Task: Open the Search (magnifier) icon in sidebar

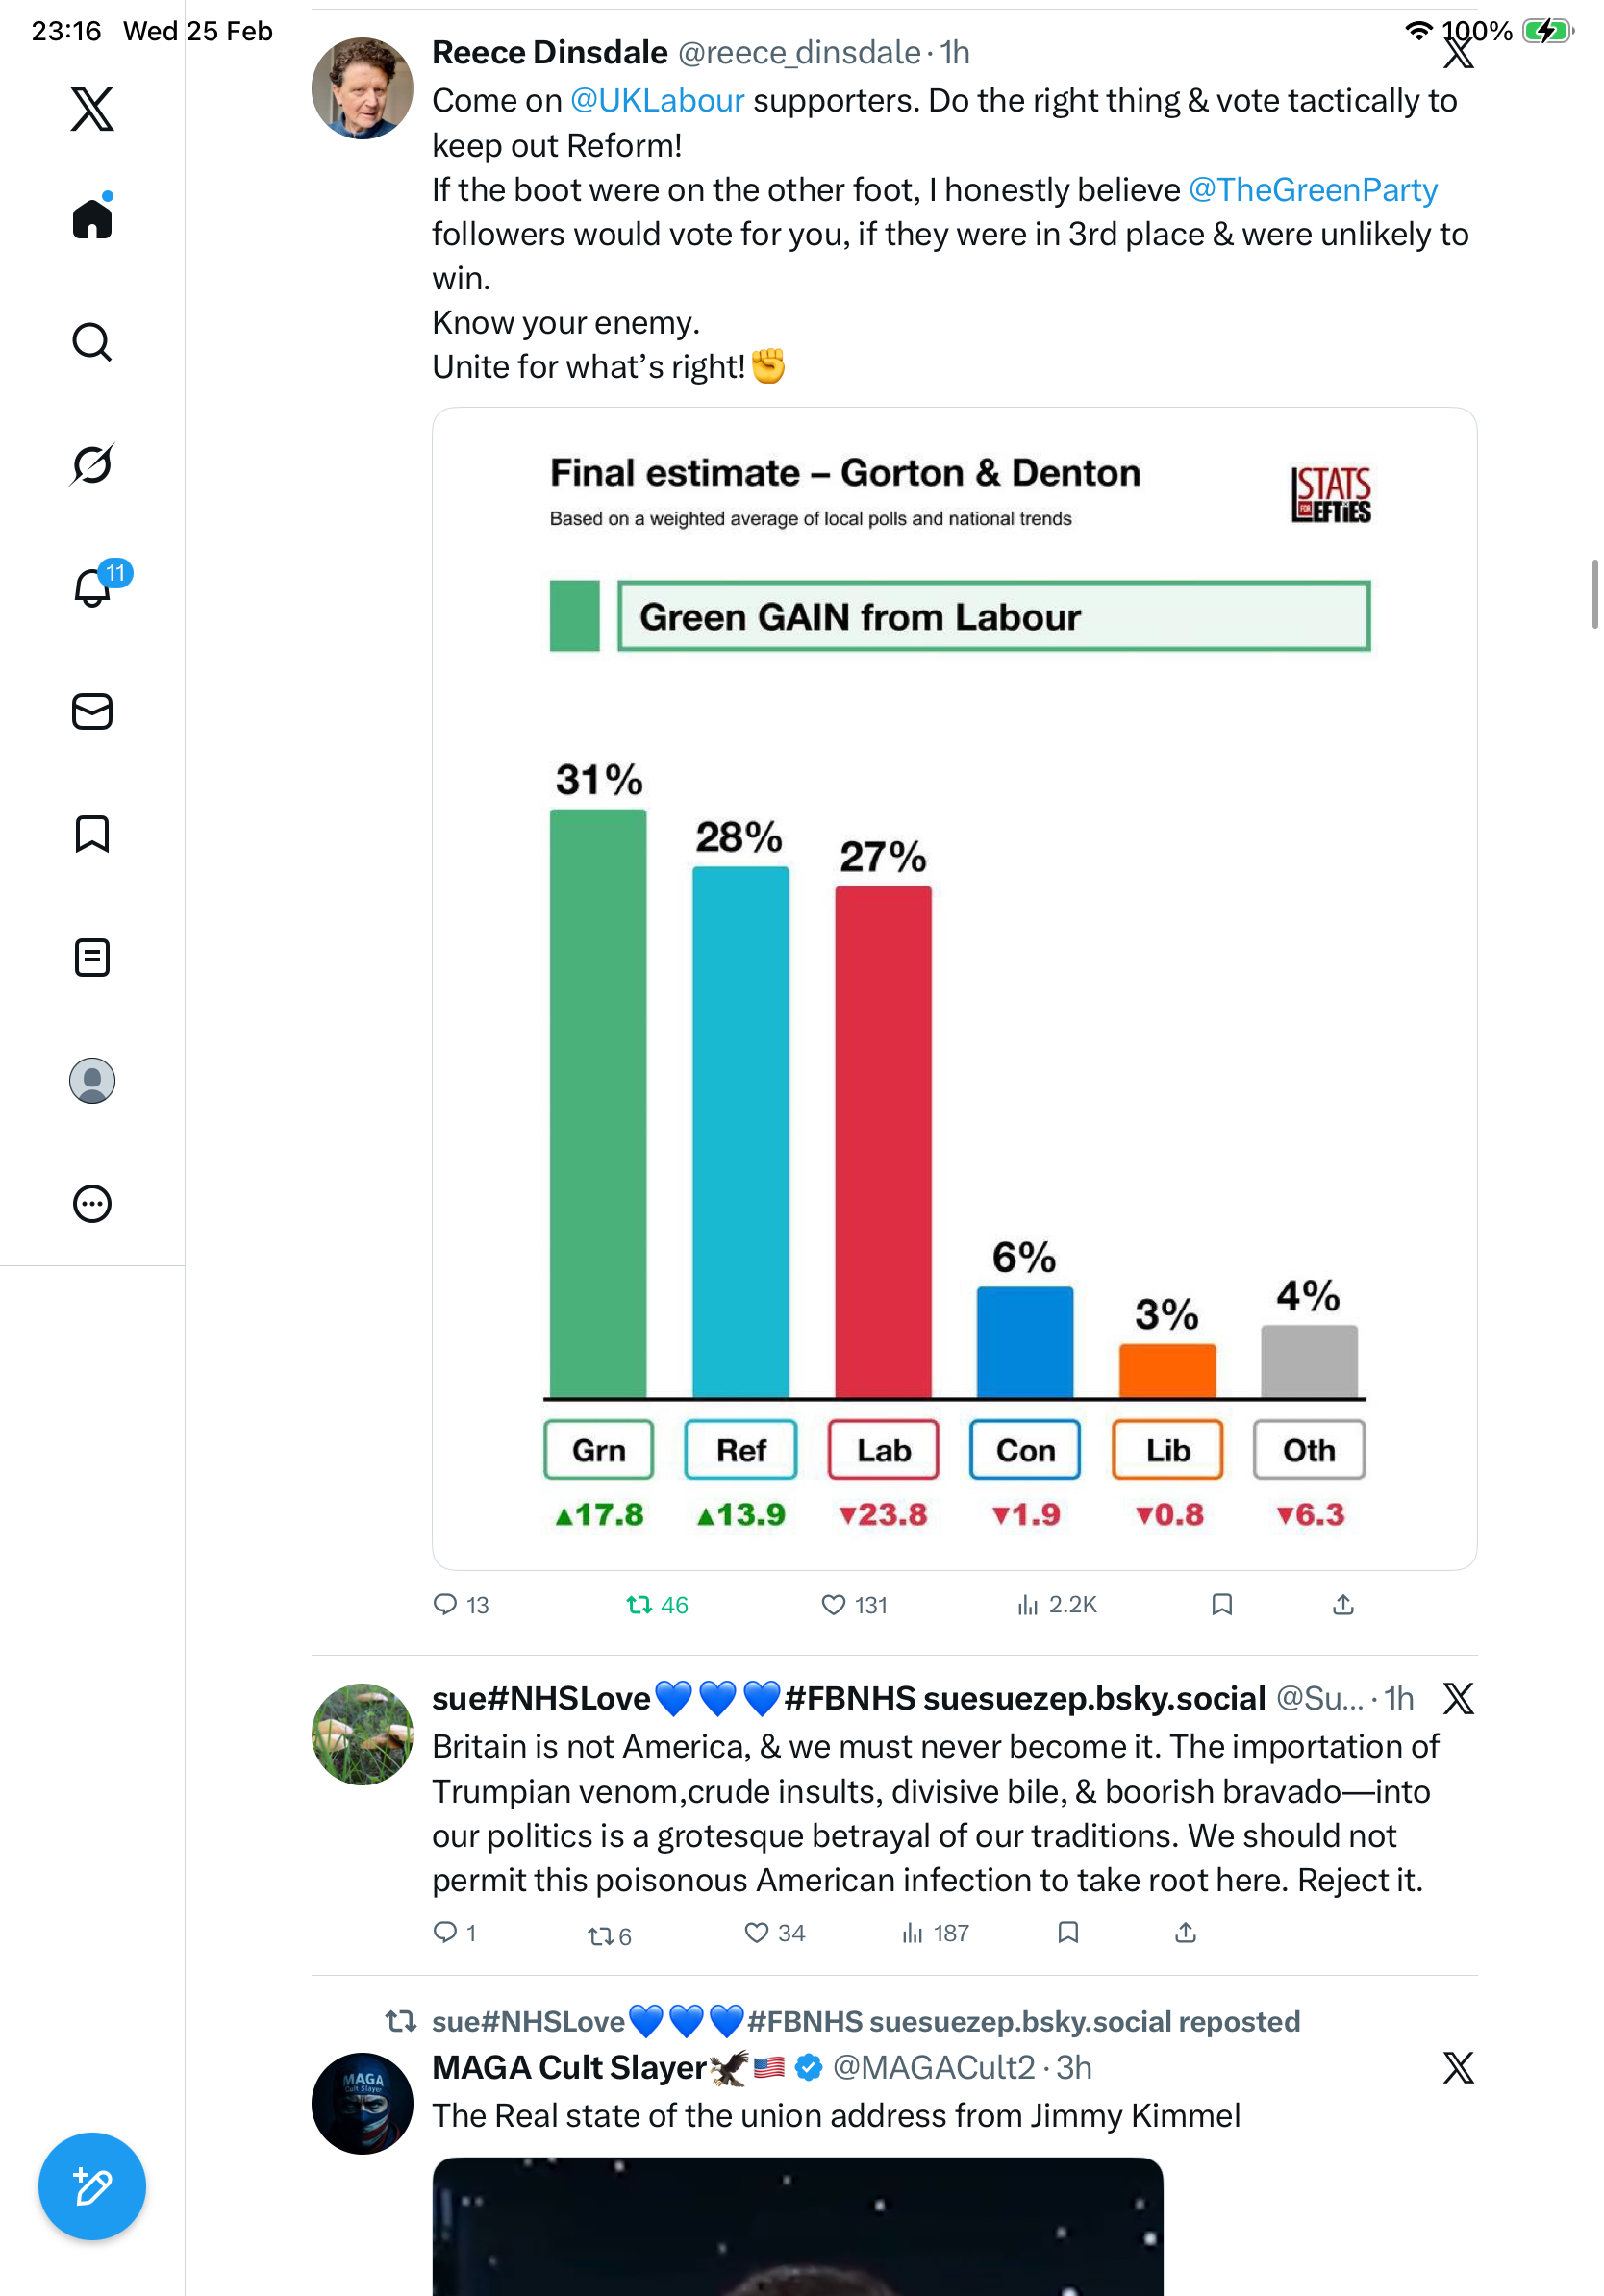Action: point(92,342)
